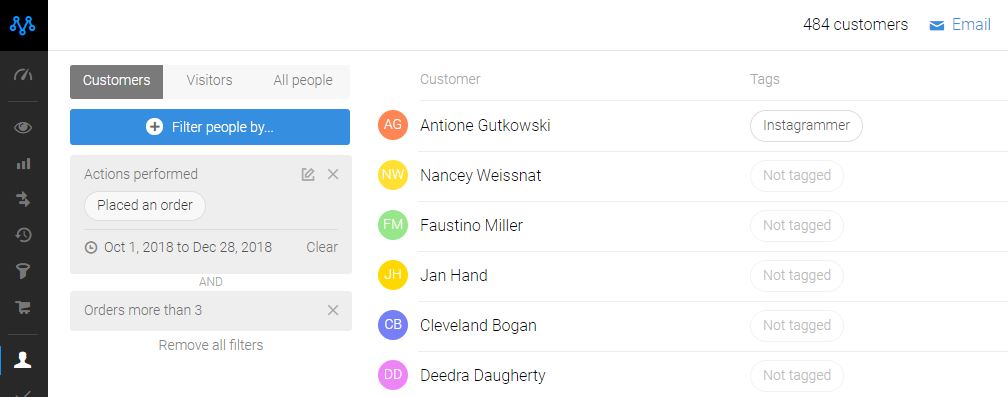Click the app logo at top left
1008x397 pixels.
[23, 25]
